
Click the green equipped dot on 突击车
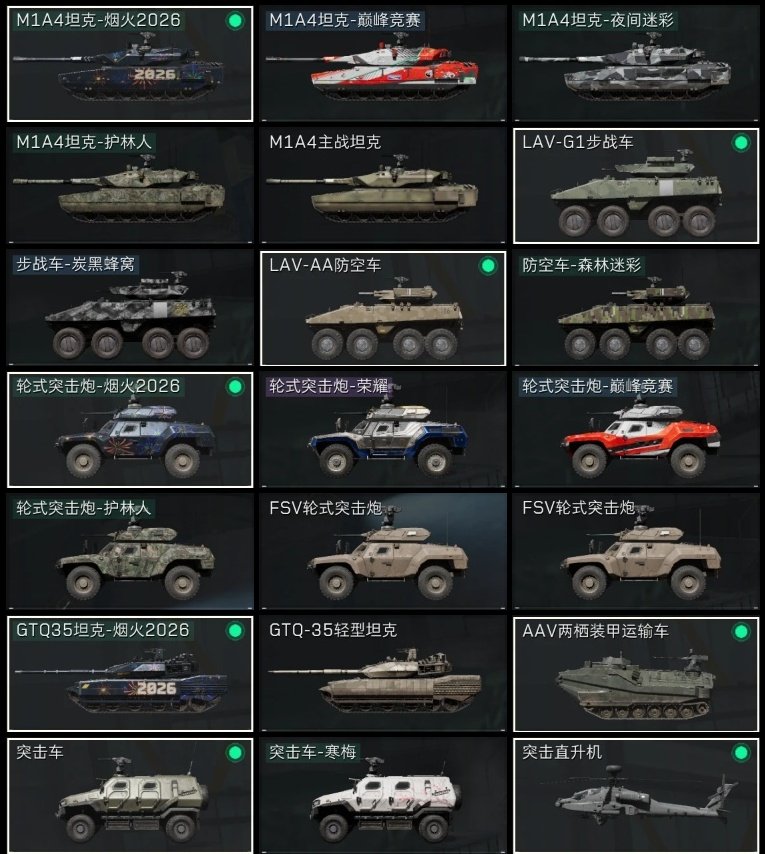coord(235,753)
